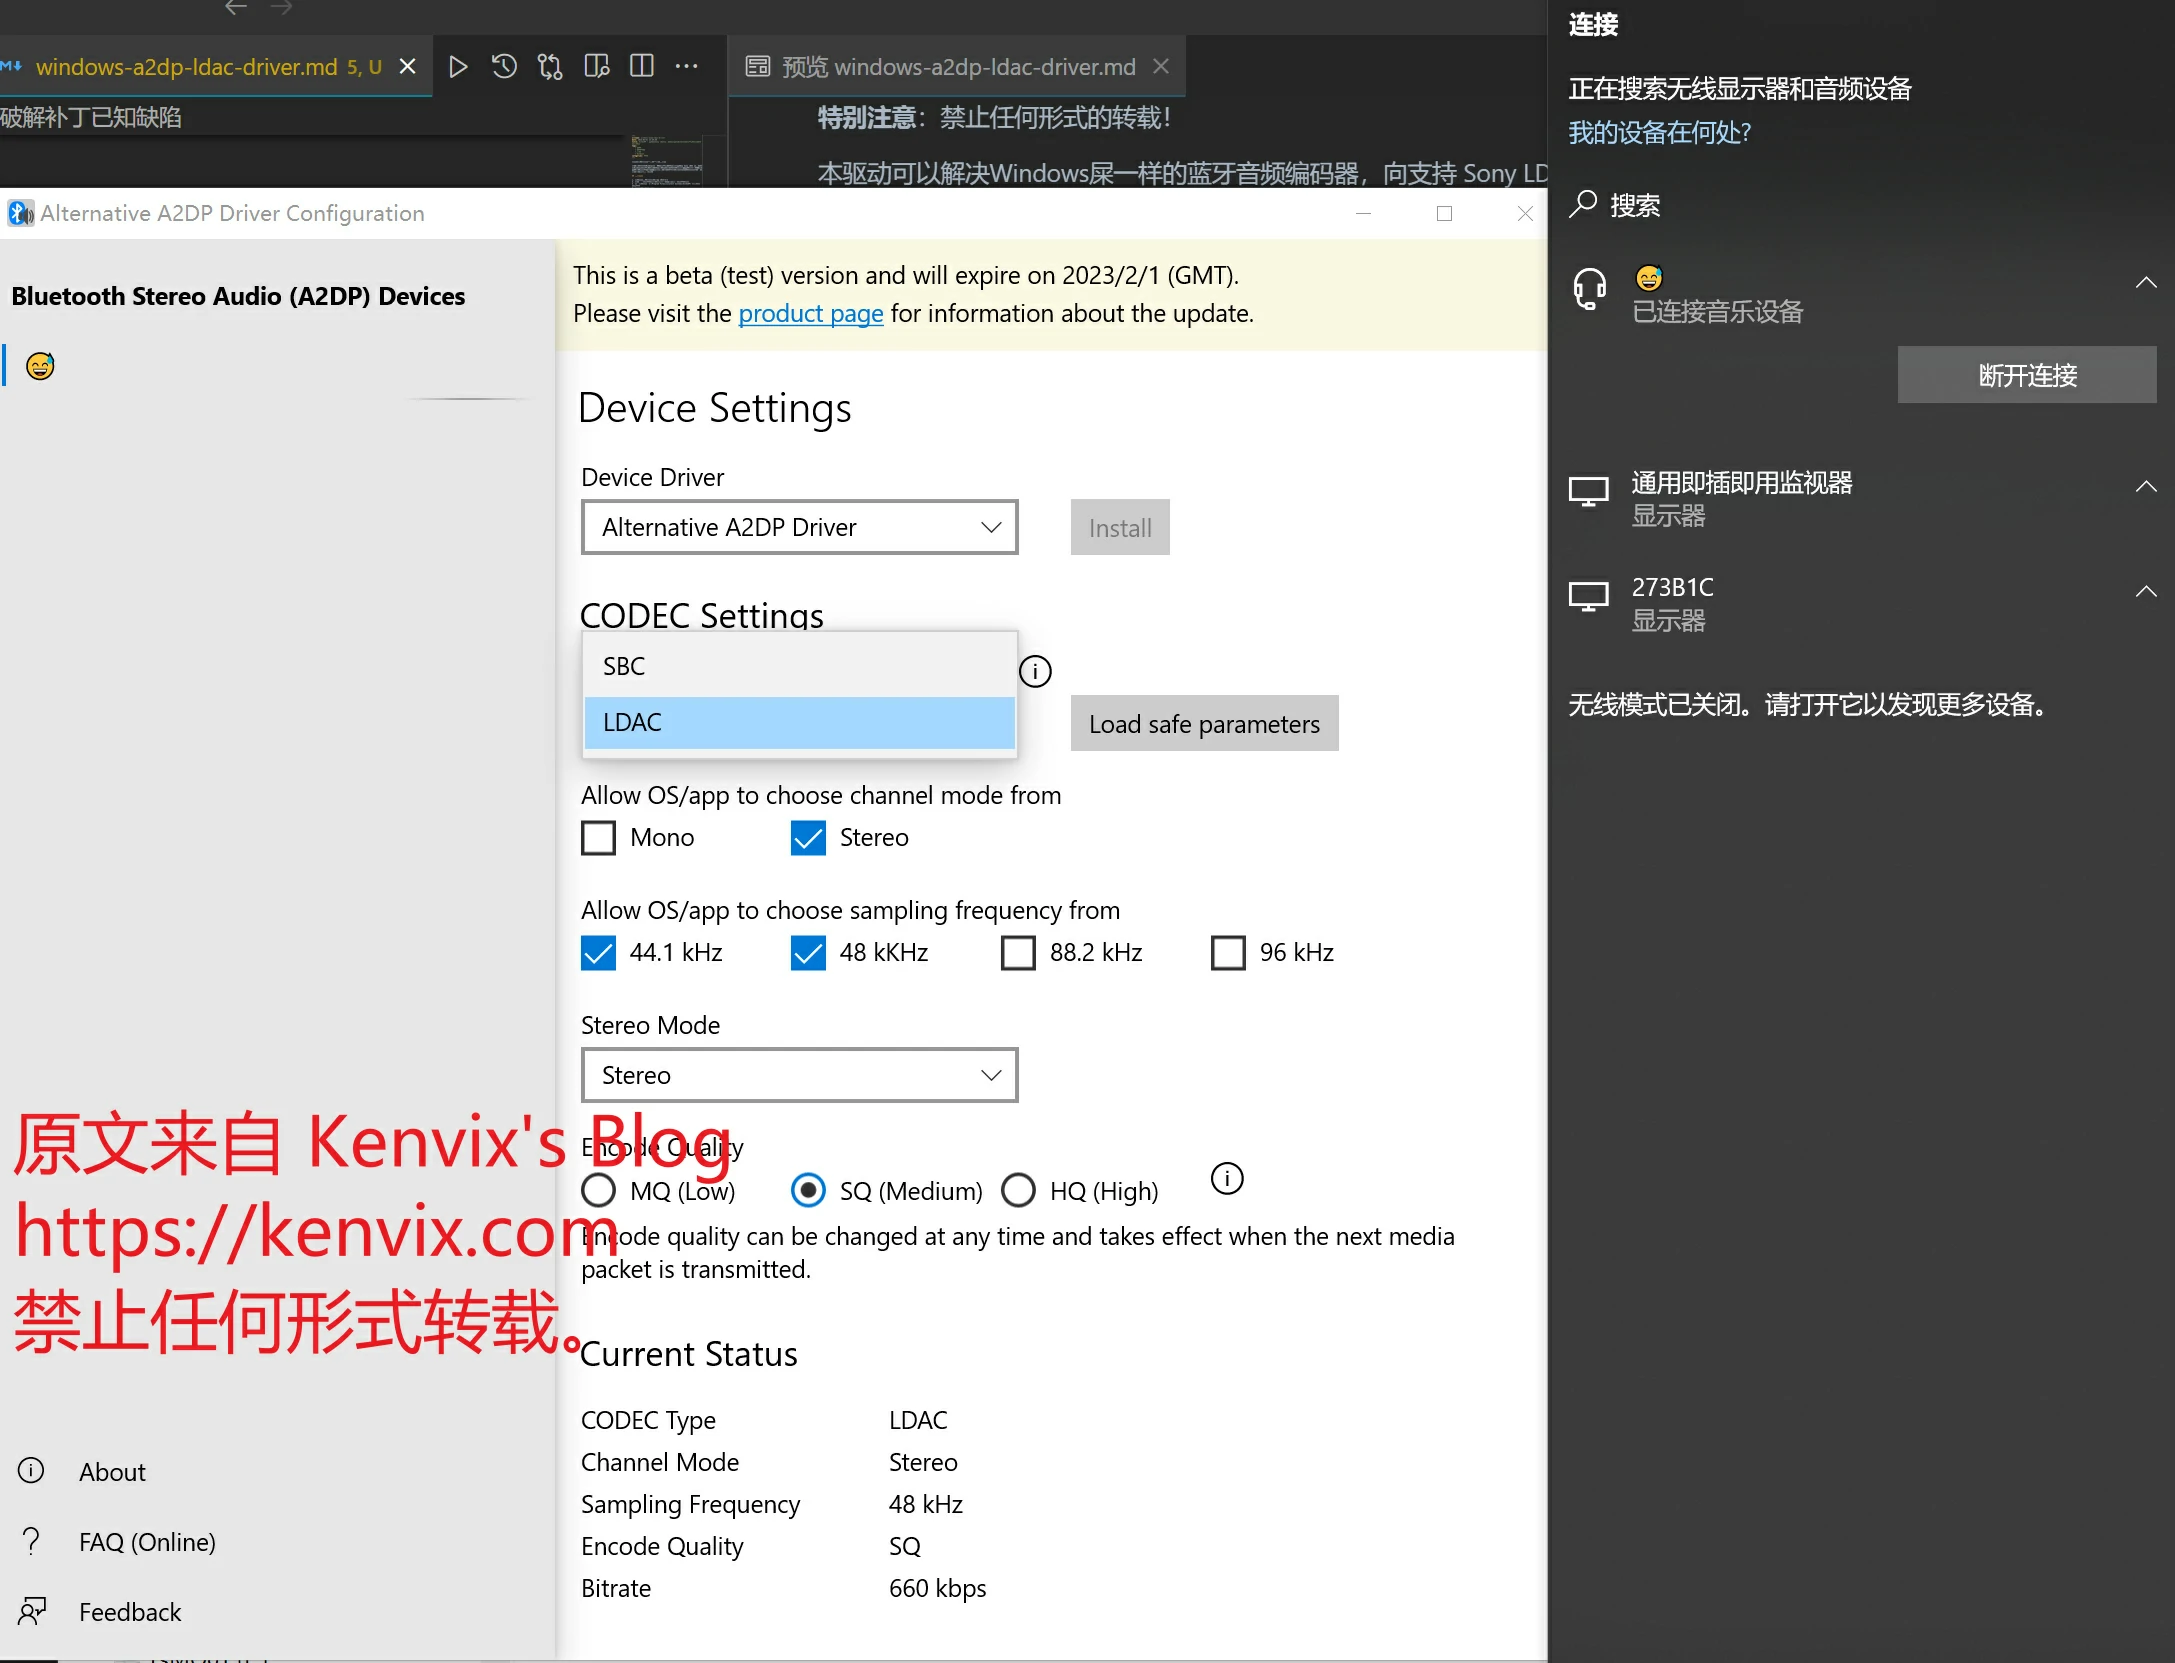Image resolution: width=2175 pixels, height=1663 pixels.
Task: Enable the Mono channel checkbox
Action: coord(599,837)
